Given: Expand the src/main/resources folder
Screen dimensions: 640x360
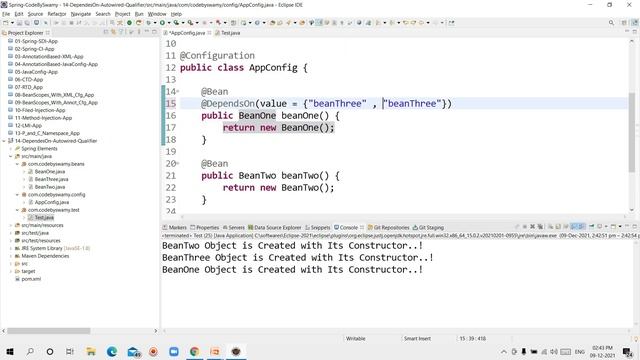Looking at the screenshot, I should (11, 225).
